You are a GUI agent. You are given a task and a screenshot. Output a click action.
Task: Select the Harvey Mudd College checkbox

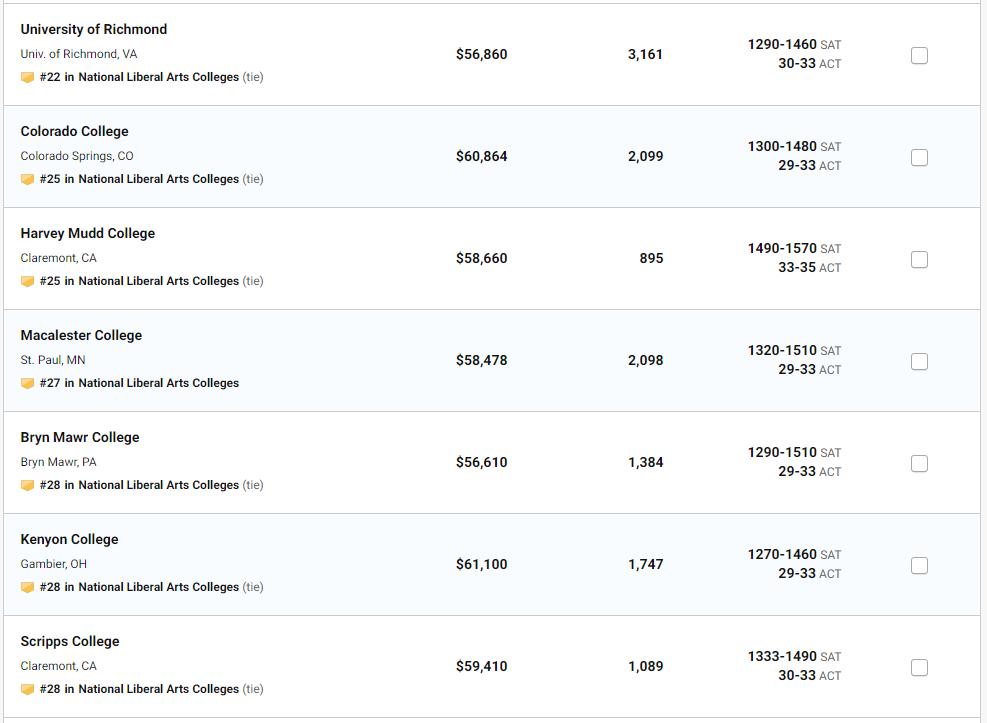click(919, 260)
